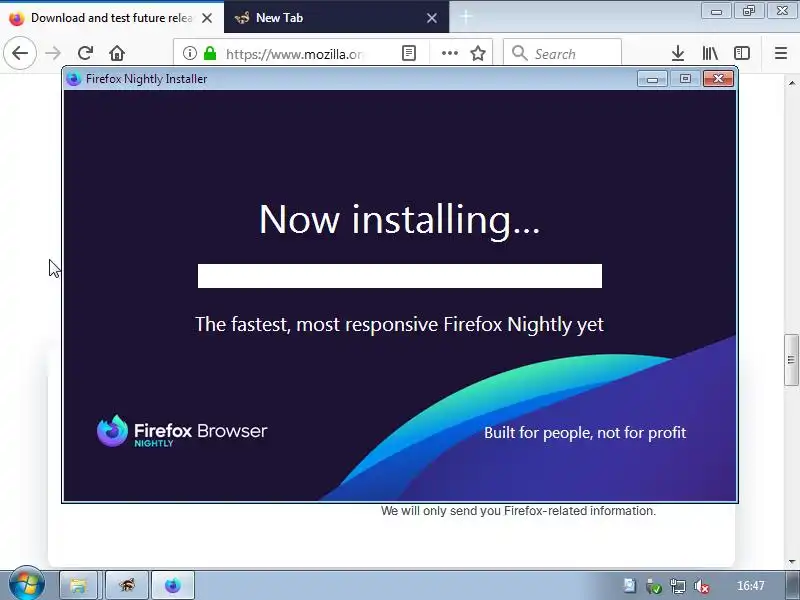Minimize the Firefox Nightly Installer window
Viewport: 800px width, 600px height.
pyautogui.click(x=652, y=79)
